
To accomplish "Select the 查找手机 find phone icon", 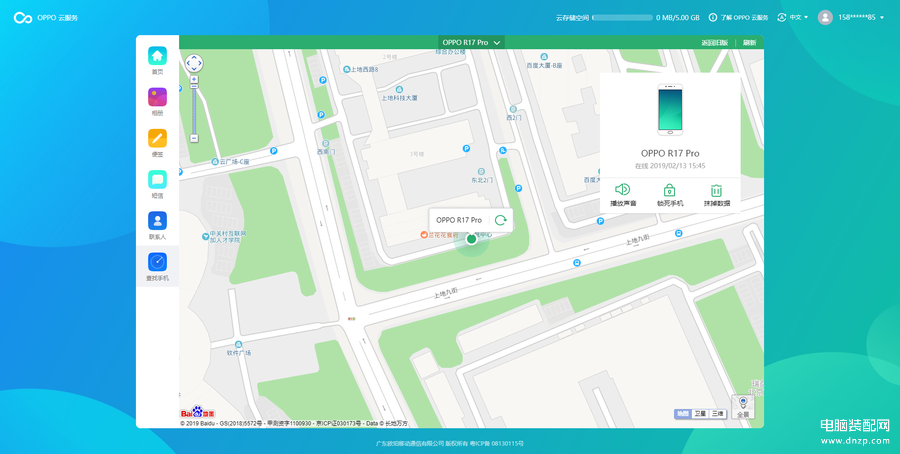I will coord(157,262).
